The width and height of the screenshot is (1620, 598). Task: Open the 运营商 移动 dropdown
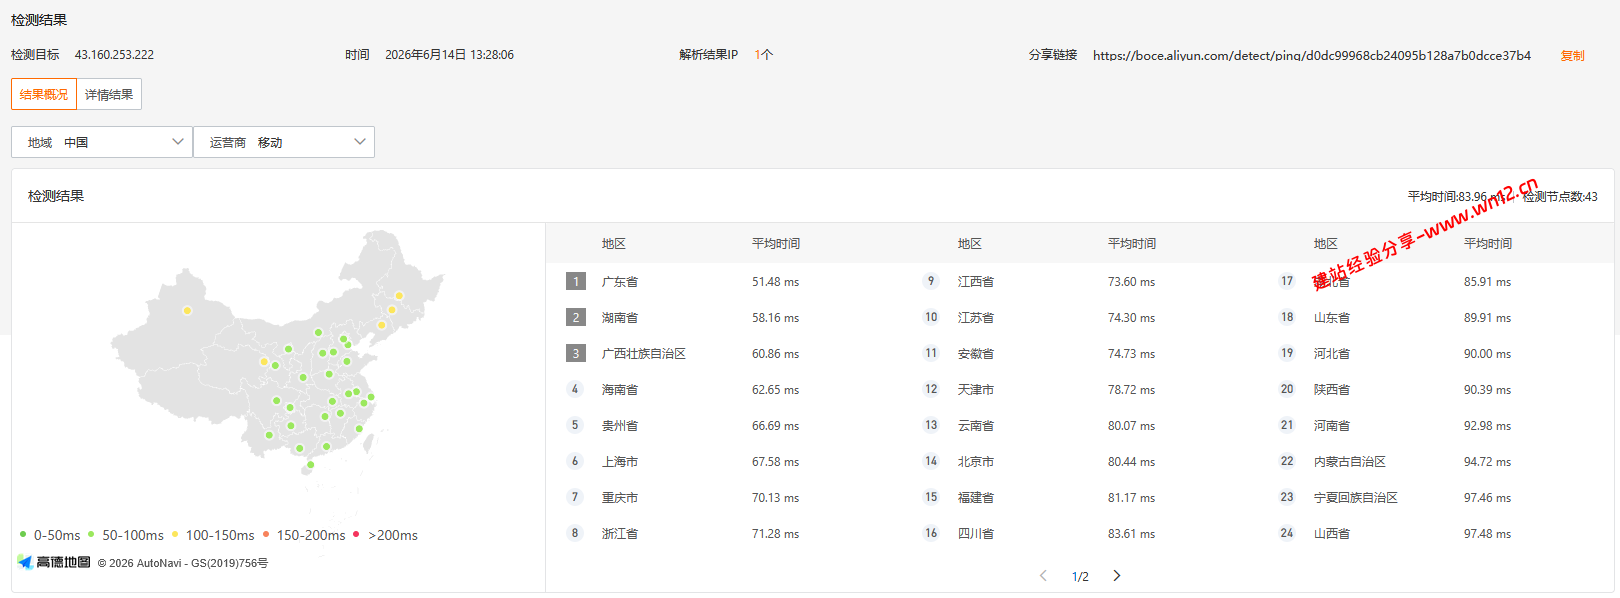284,142
